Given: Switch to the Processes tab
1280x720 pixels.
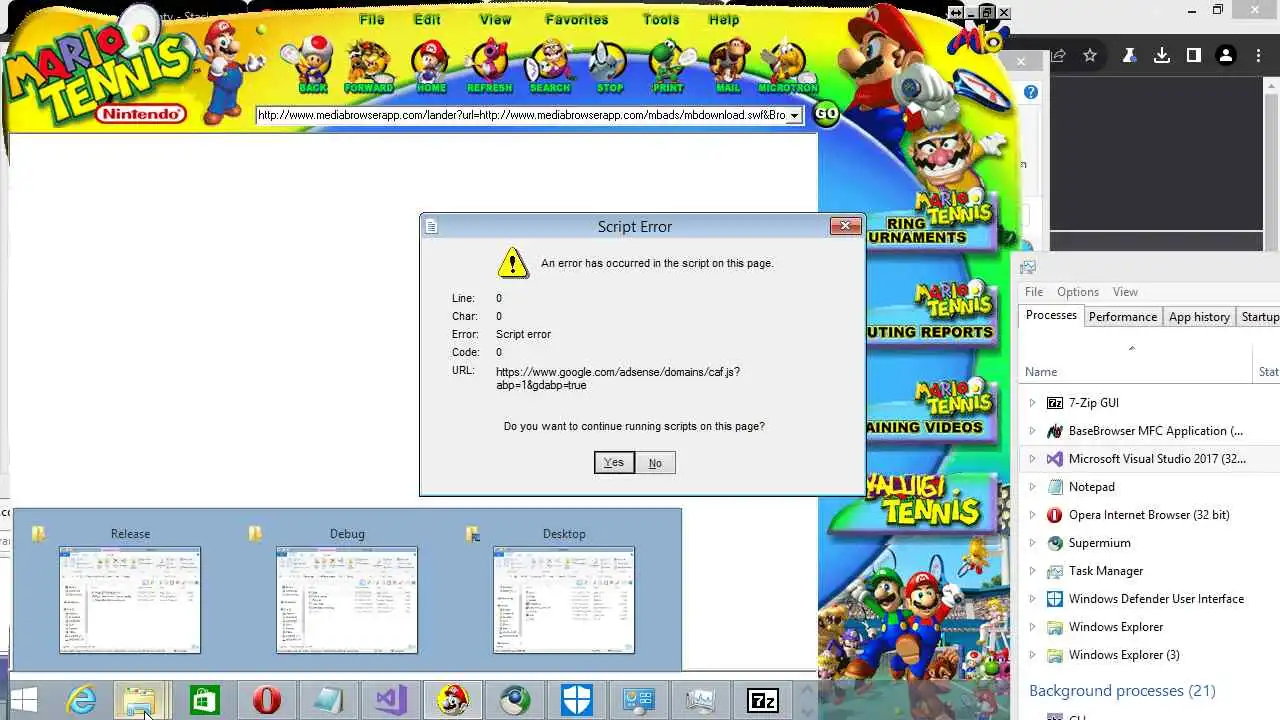Looking at the screenshot, I should pos(1051,315).
